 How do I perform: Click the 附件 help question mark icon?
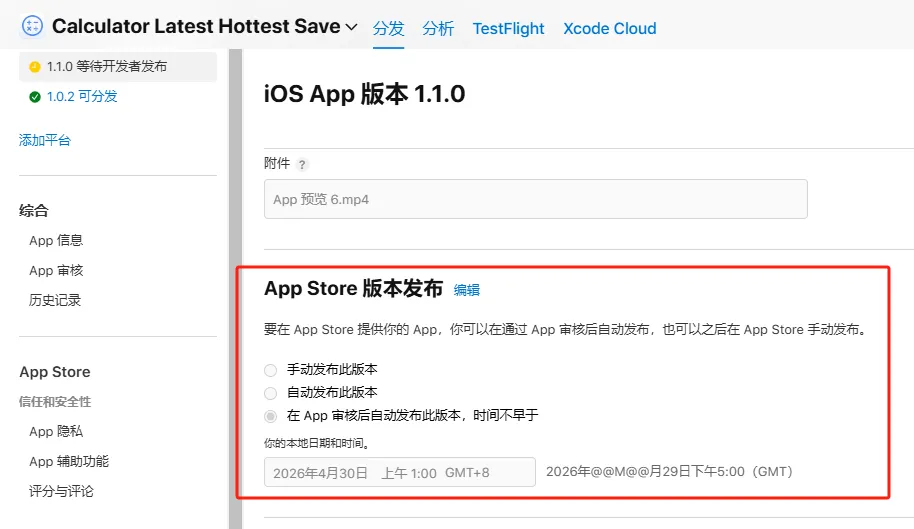tap(301, 164)
